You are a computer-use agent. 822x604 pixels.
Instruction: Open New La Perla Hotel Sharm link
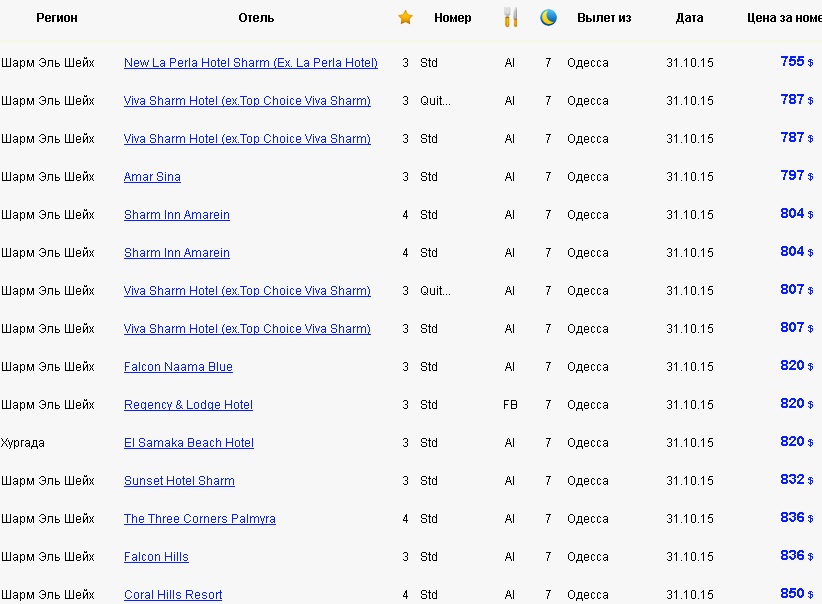tap(251, 63)
